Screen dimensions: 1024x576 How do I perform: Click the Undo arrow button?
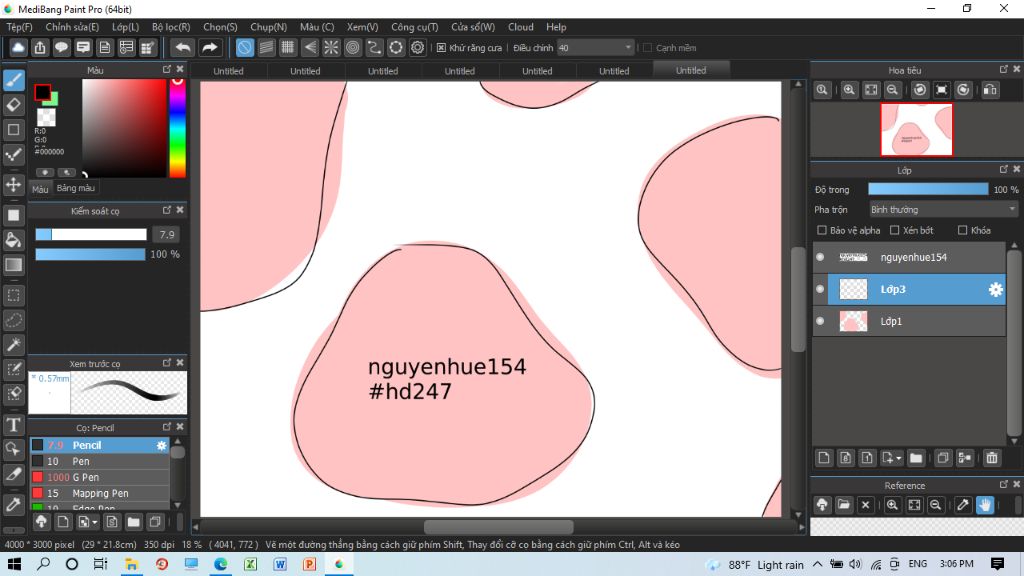pyautogui.click(x=184, y=48)
